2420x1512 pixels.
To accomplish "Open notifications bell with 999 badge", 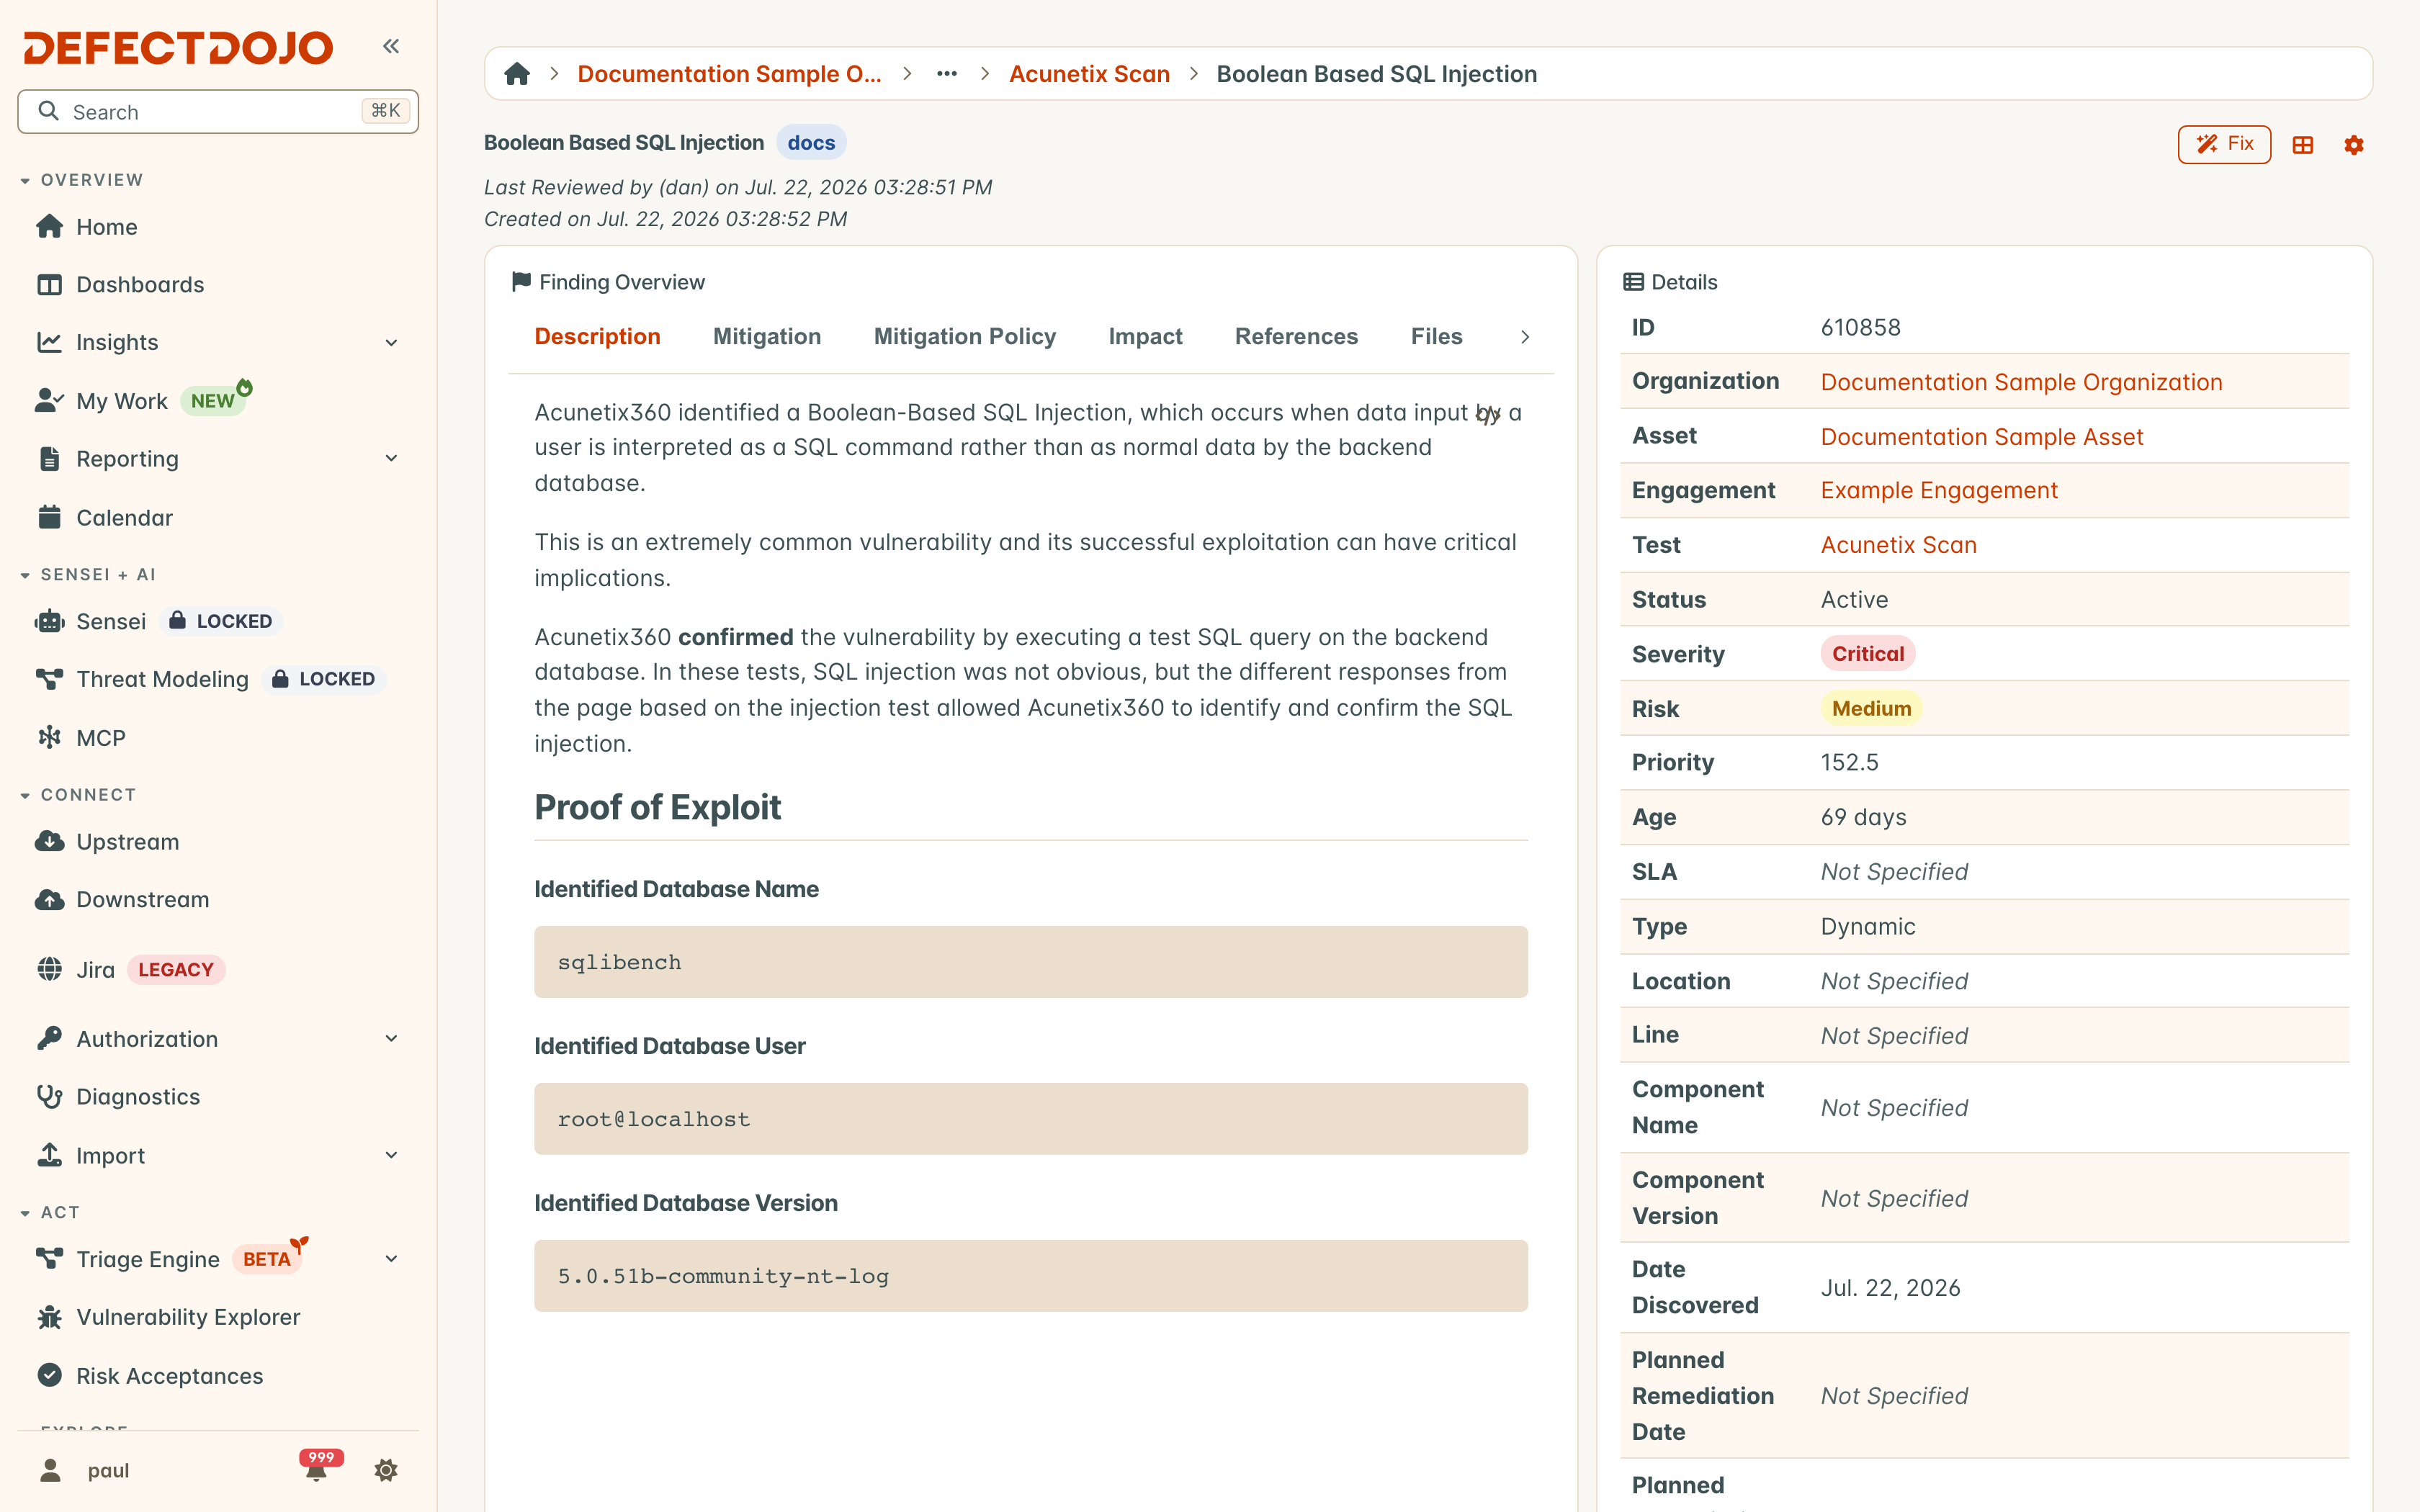I will coord(317,1469).
